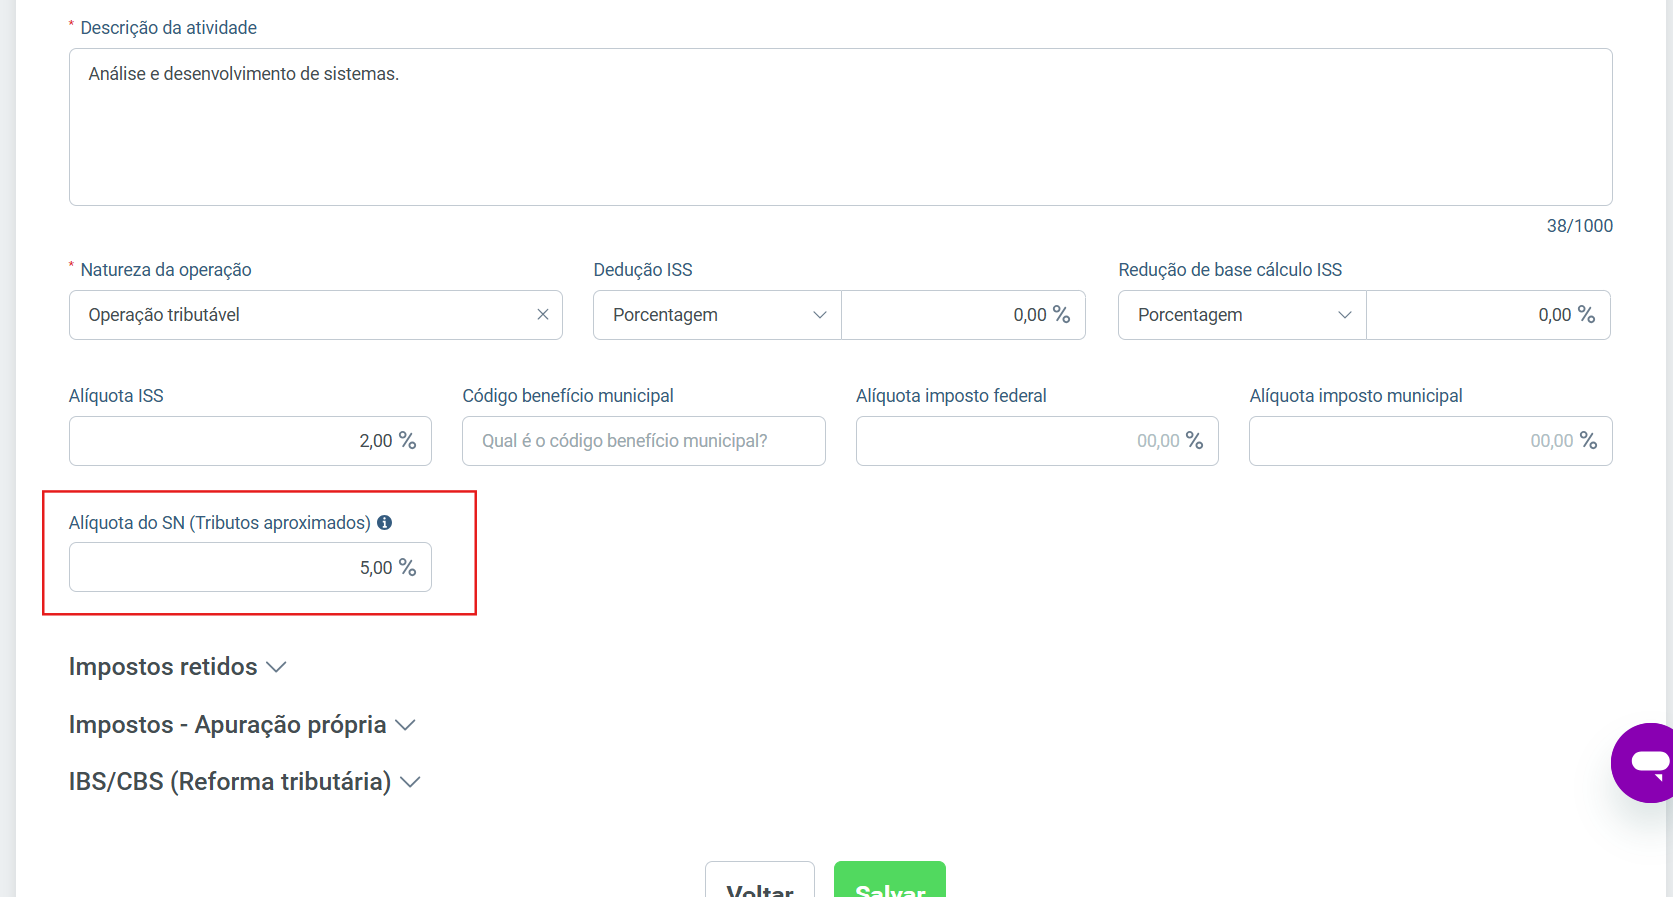This screenshot has width=1673, height=897.
Task: Click the Alíquota do SN (Tributos aproximados) label
Action: pyautogui.click(x=220, y=523)
